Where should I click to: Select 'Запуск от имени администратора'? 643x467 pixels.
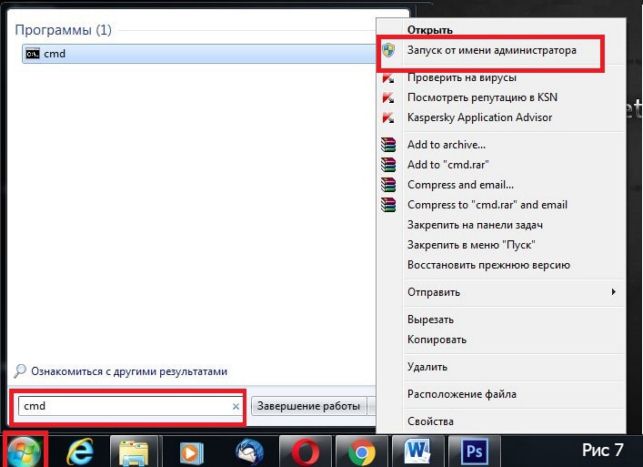click(x=492, y=50)
